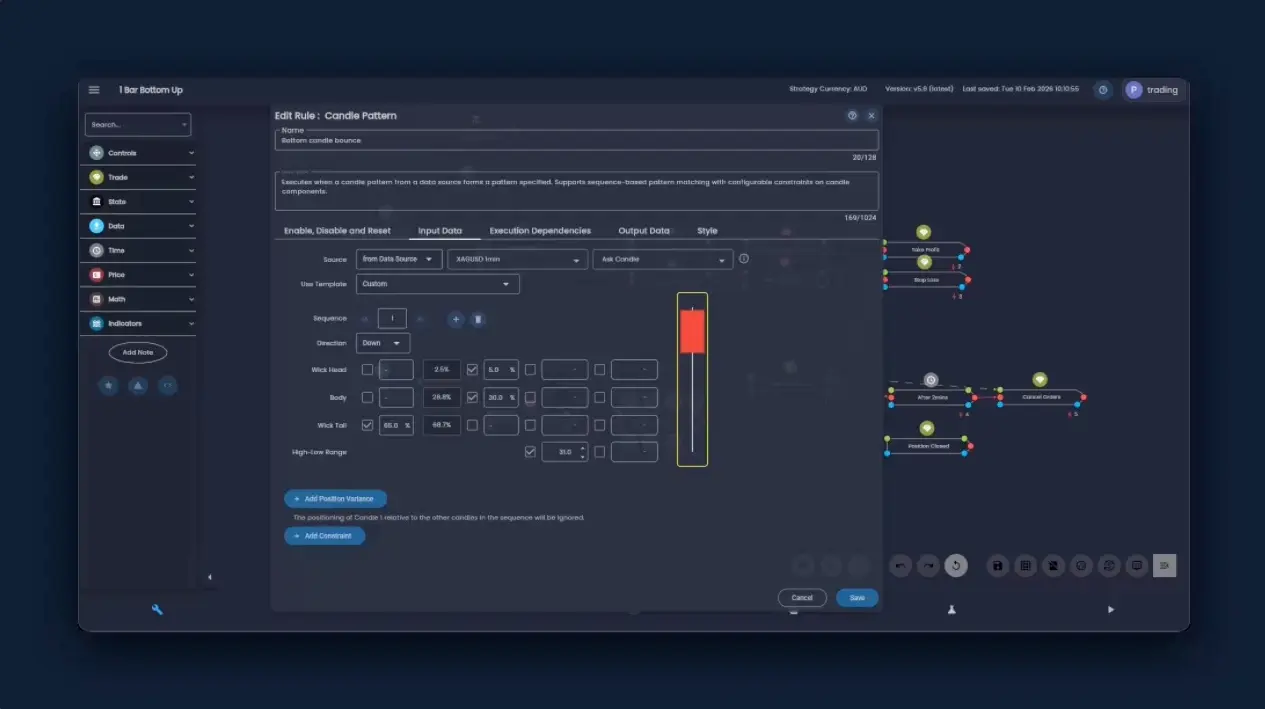
Task: Click the save disk icon in toolbar
Action: pos(997,566)
